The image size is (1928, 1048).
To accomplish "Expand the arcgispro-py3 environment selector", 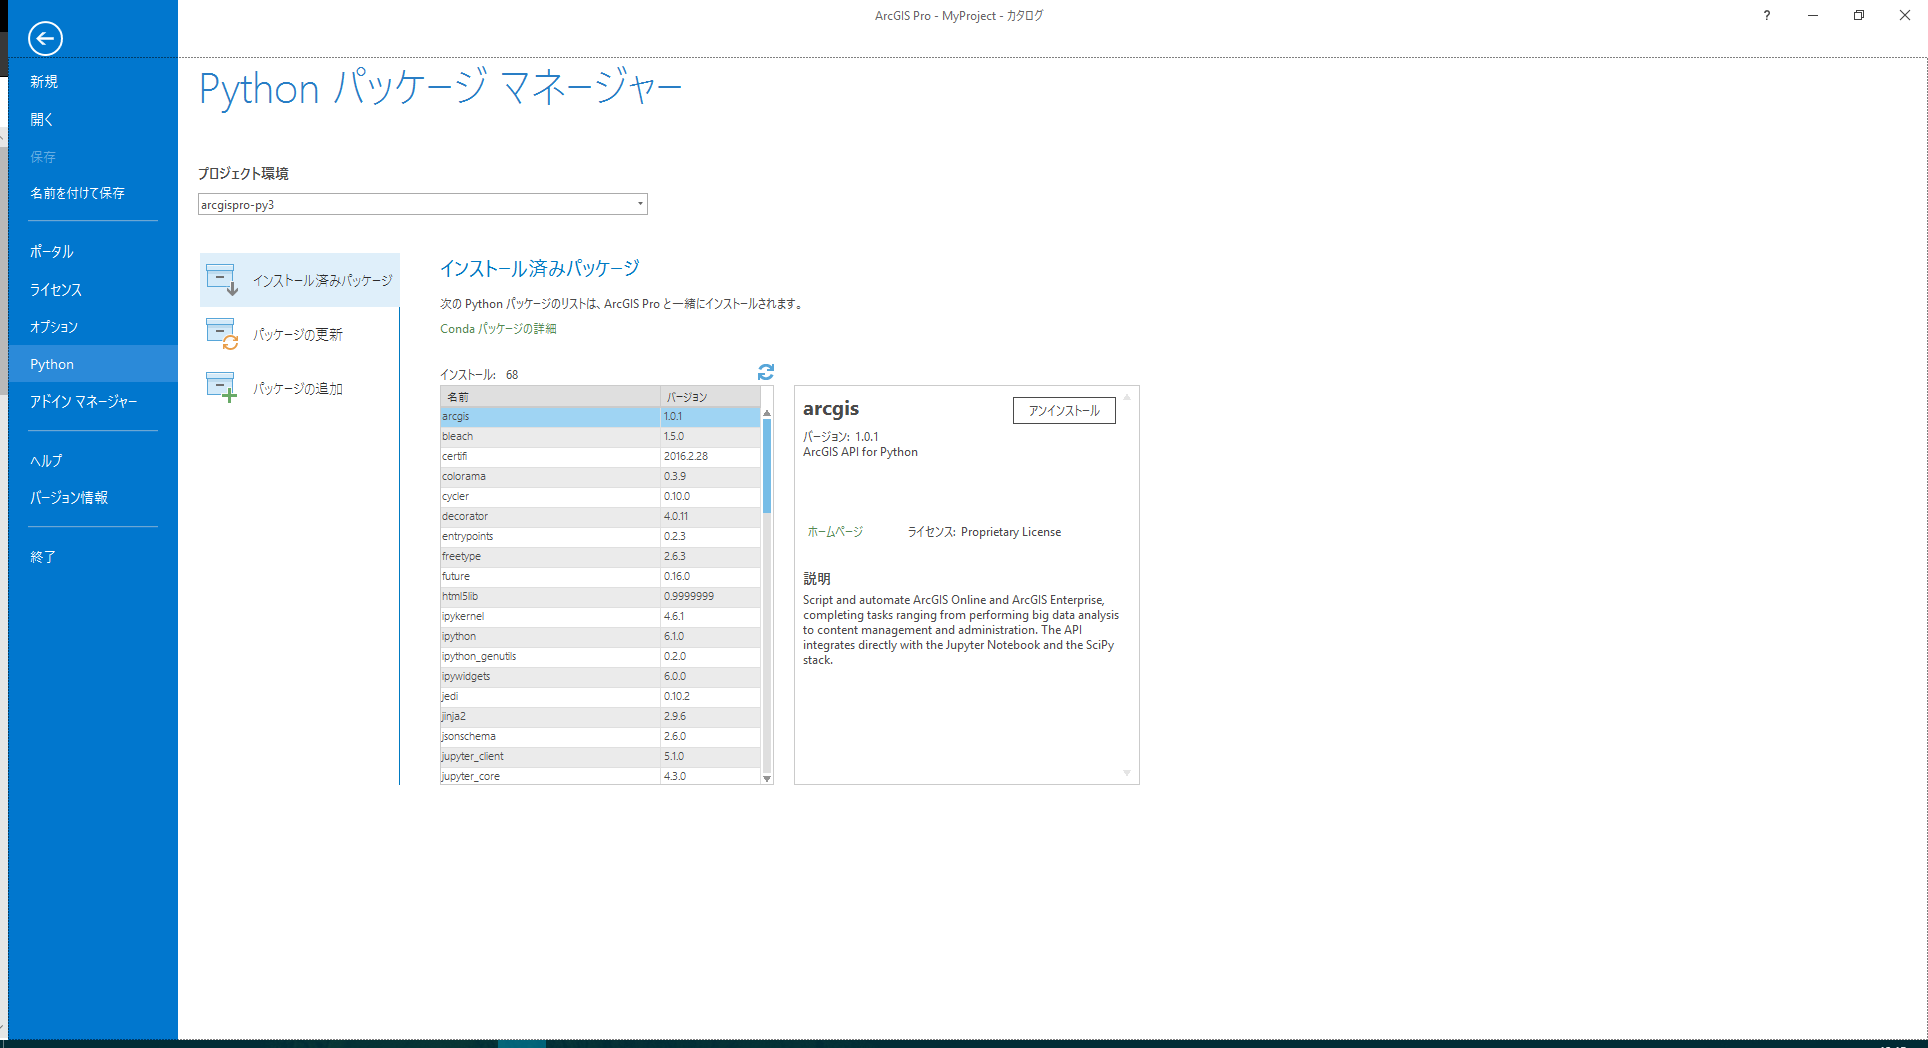I will [639, 204].
